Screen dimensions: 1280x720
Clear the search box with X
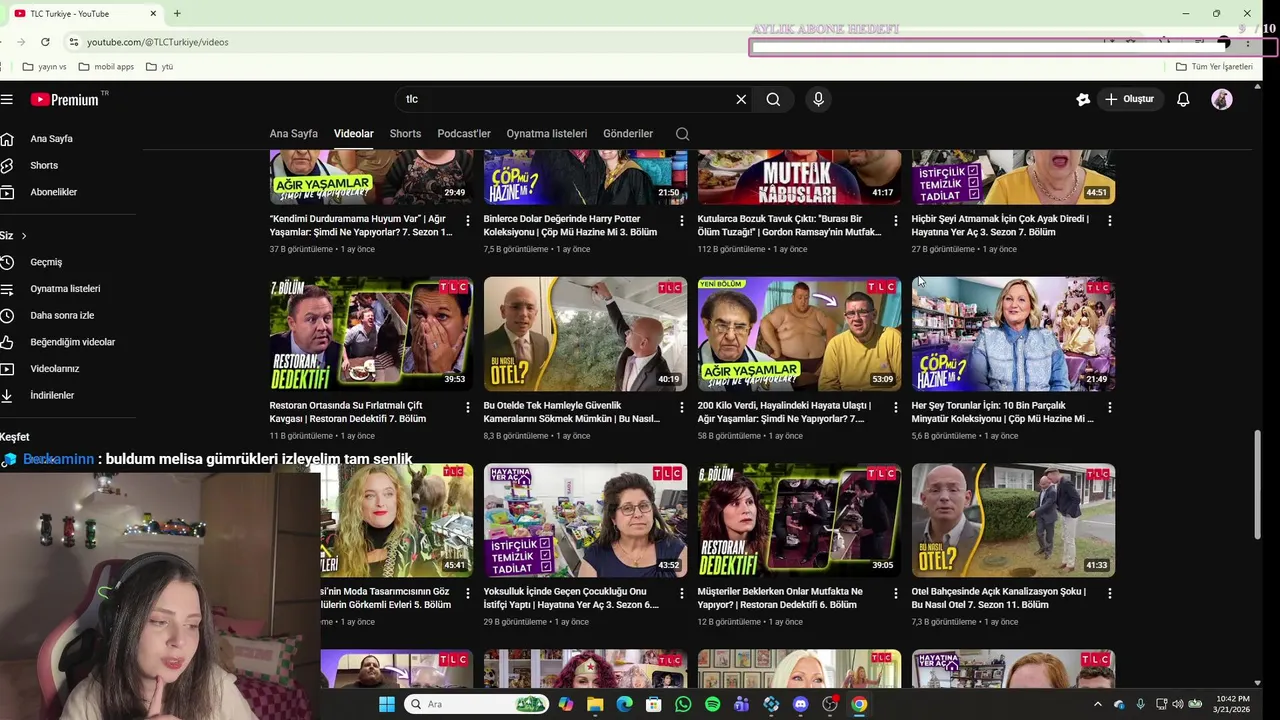pos(741,99)
